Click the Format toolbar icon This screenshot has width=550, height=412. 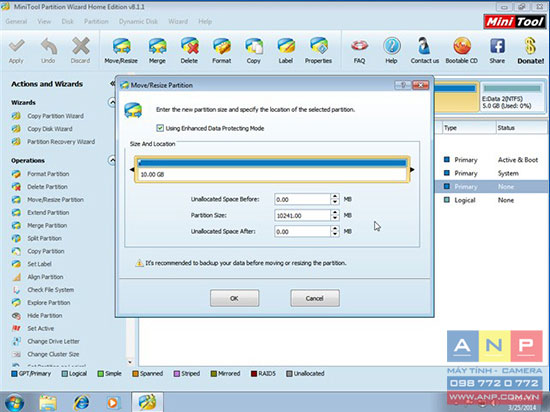[222, 50]
